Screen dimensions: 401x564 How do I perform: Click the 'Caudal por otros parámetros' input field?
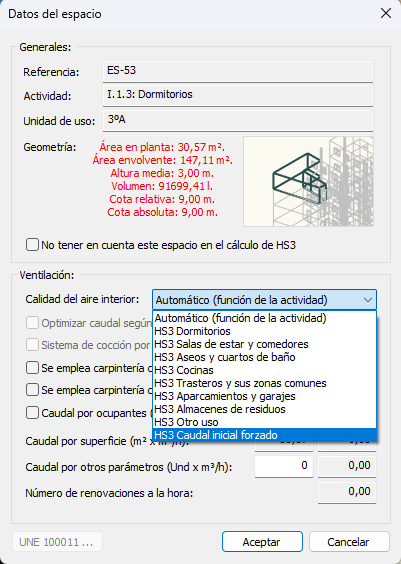(284, 466)
